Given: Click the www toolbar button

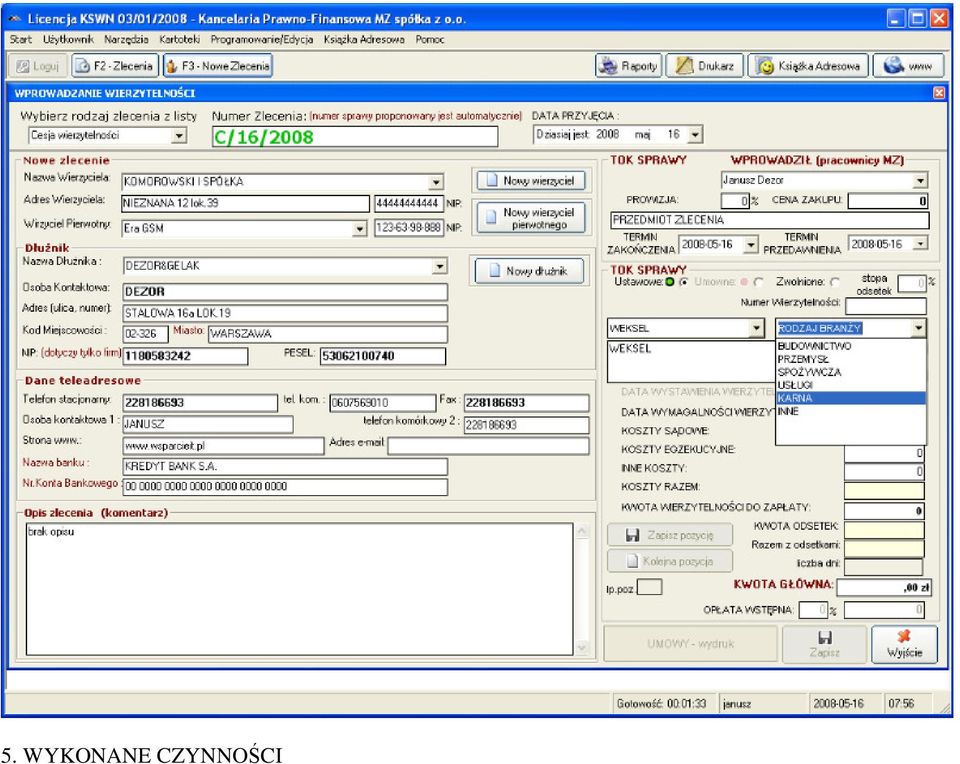Looking at the screenshot, I should tap(909, 66).
